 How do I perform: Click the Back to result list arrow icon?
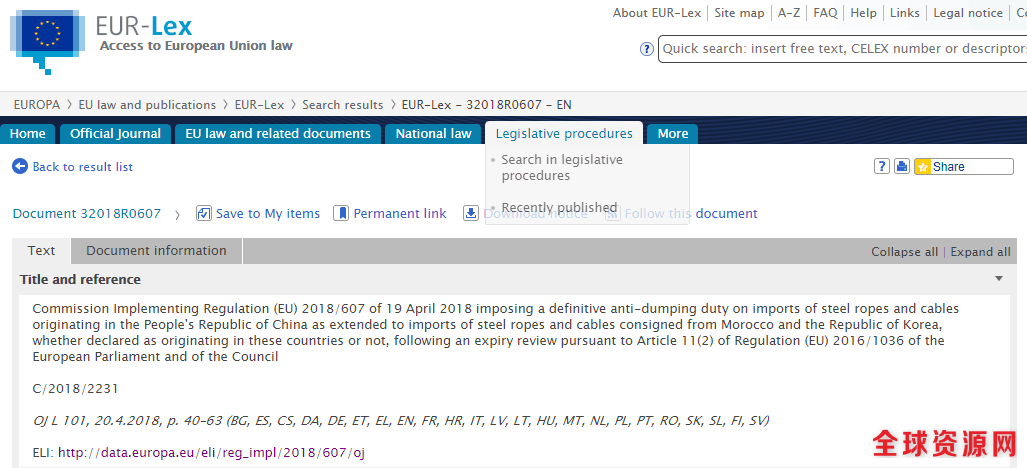tap(20, 166)
